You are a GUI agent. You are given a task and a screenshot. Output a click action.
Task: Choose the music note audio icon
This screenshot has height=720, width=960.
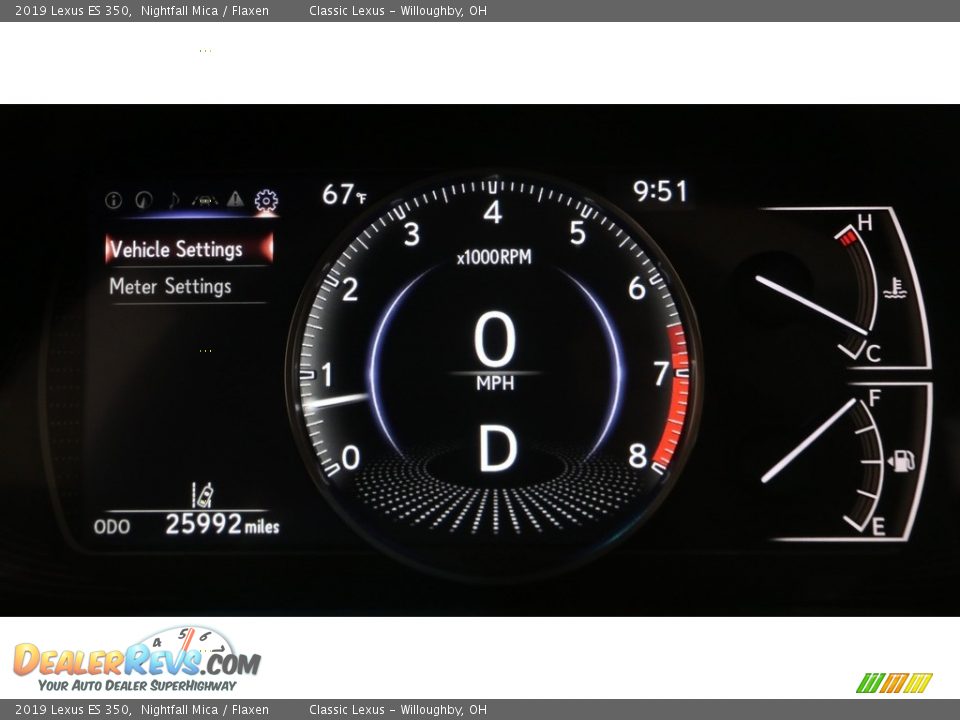coord(174,200)
